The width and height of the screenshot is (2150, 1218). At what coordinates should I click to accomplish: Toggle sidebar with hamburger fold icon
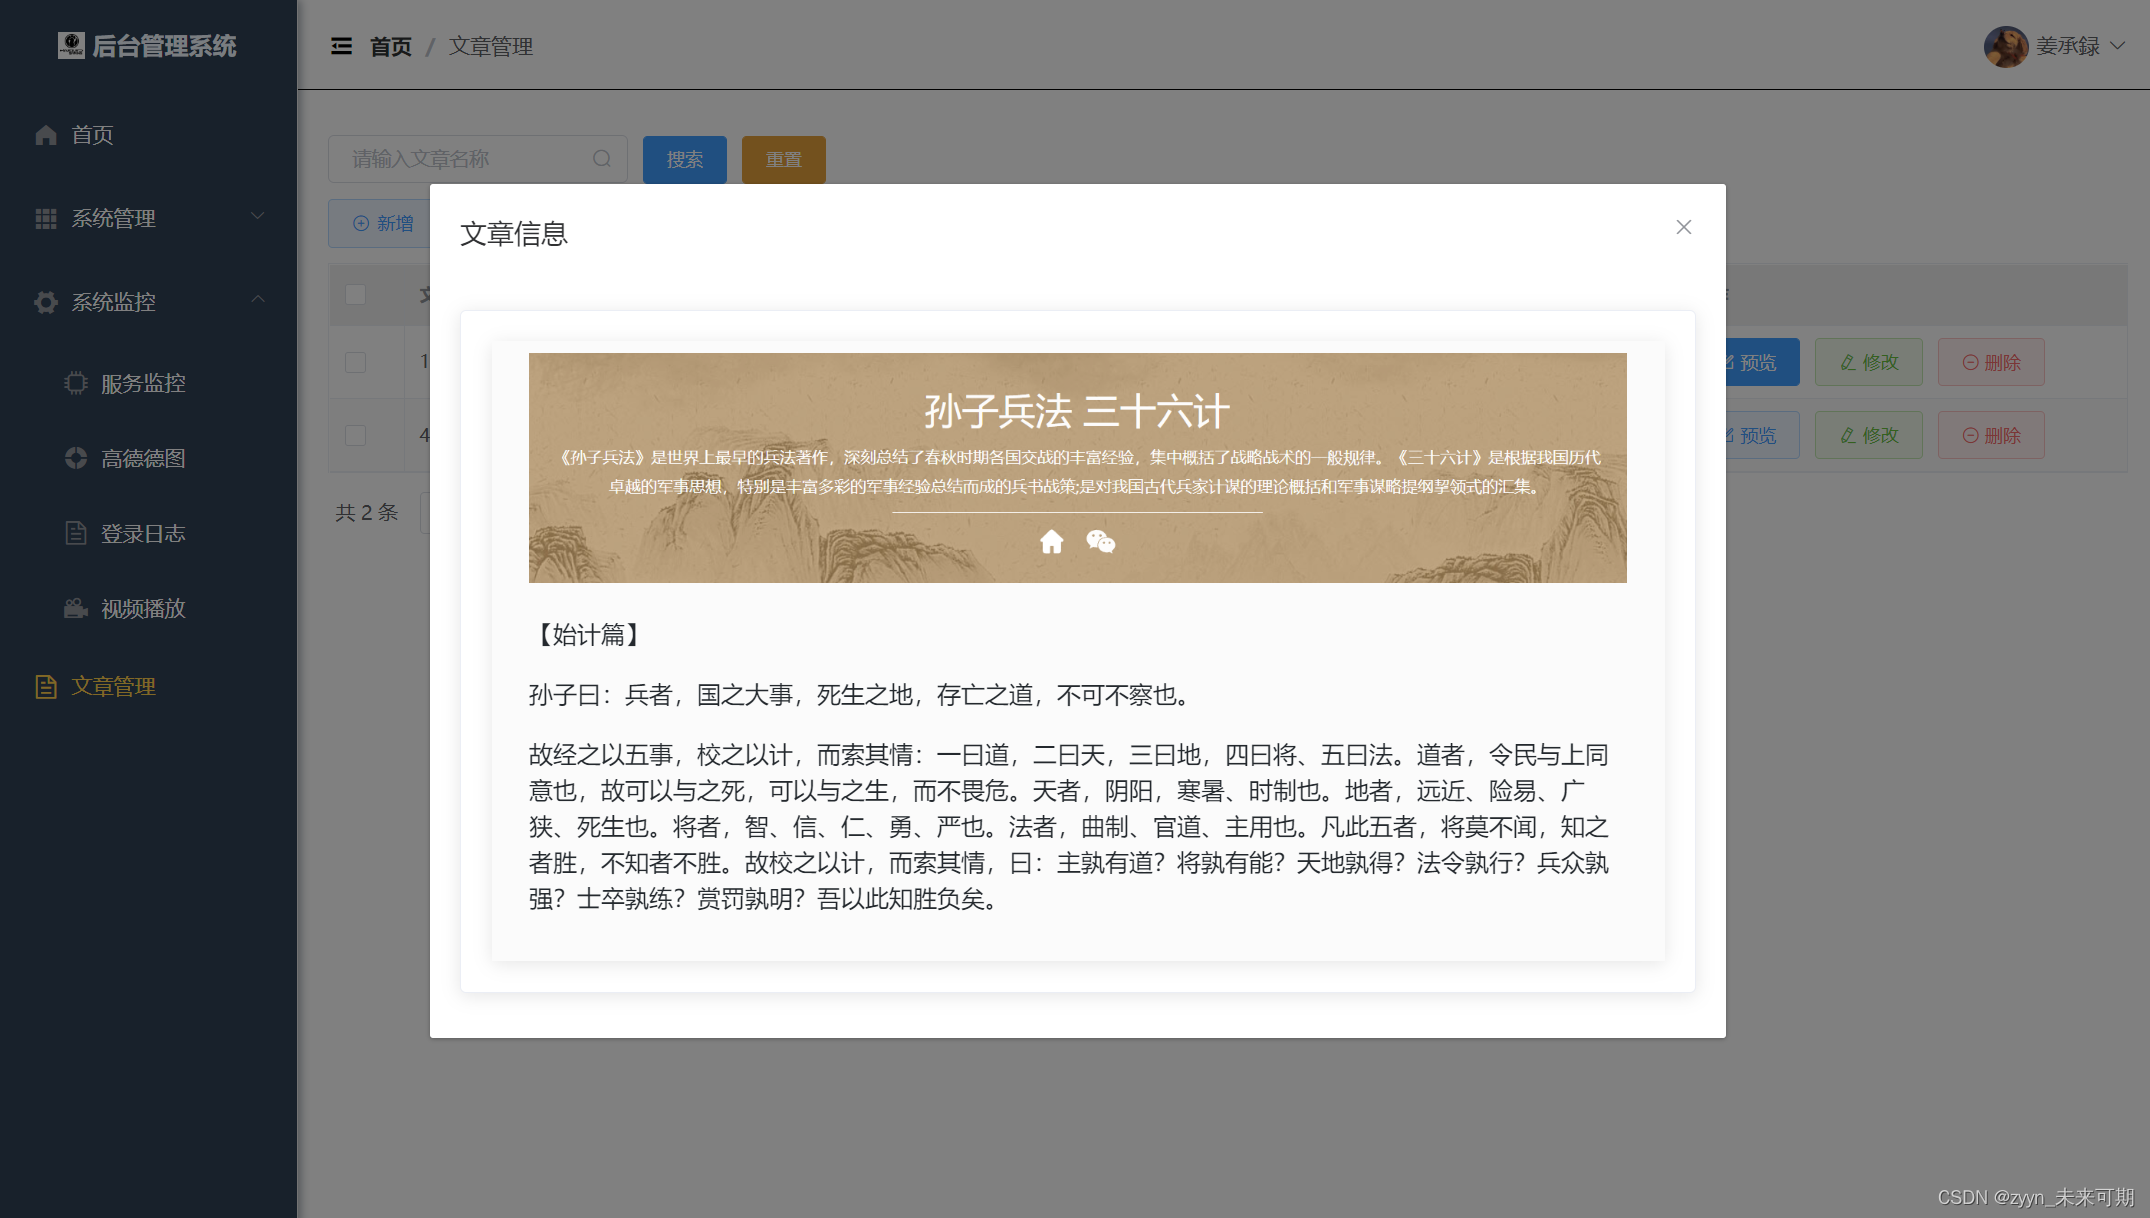click(341, 46)
